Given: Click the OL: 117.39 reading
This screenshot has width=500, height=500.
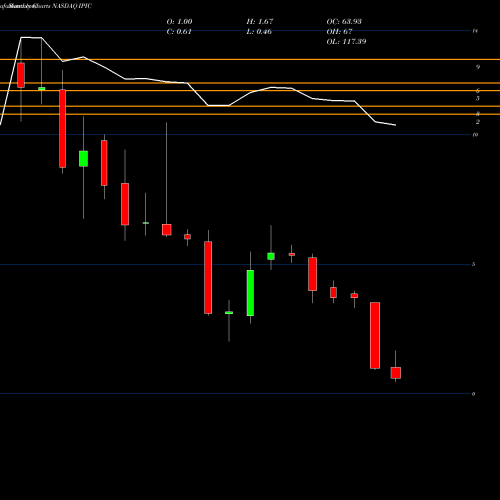Looking at the screenshot, I should [x=346, y=42].
